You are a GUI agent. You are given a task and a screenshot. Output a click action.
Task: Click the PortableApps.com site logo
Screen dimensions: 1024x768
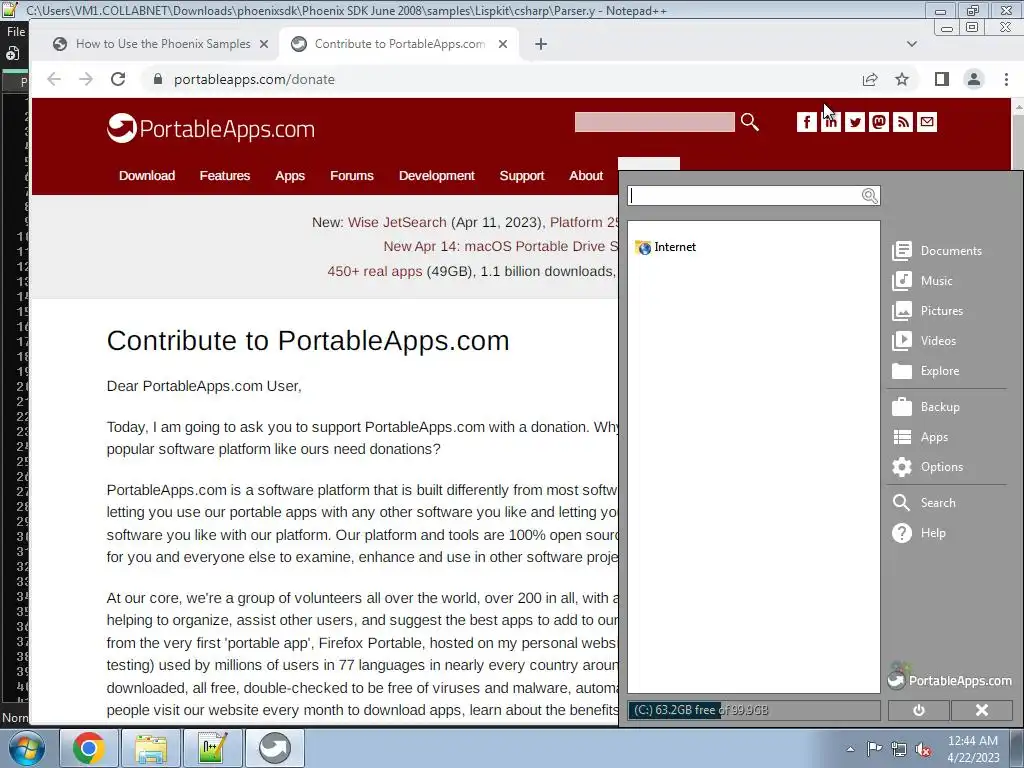(211, 128)
